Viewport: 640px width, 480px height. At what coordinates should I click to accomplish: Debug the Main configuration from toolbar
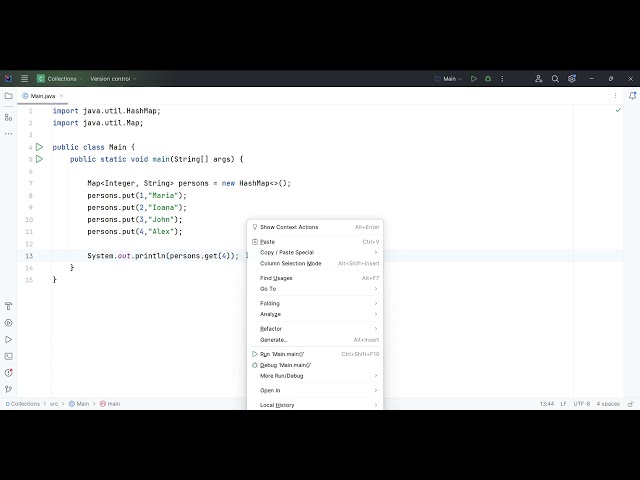488,79
